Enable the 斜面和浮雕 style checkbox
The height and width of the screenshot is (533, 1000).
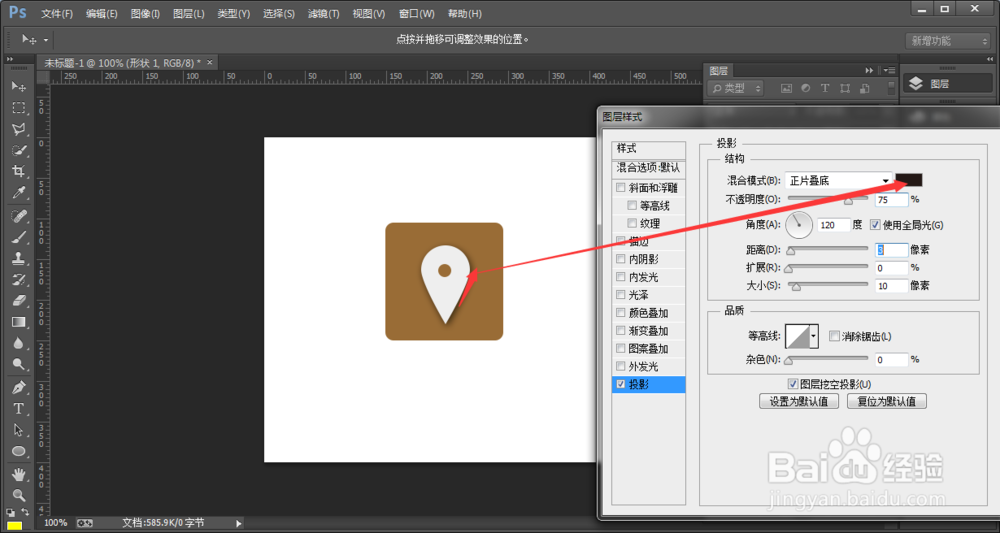pos(621,188)
